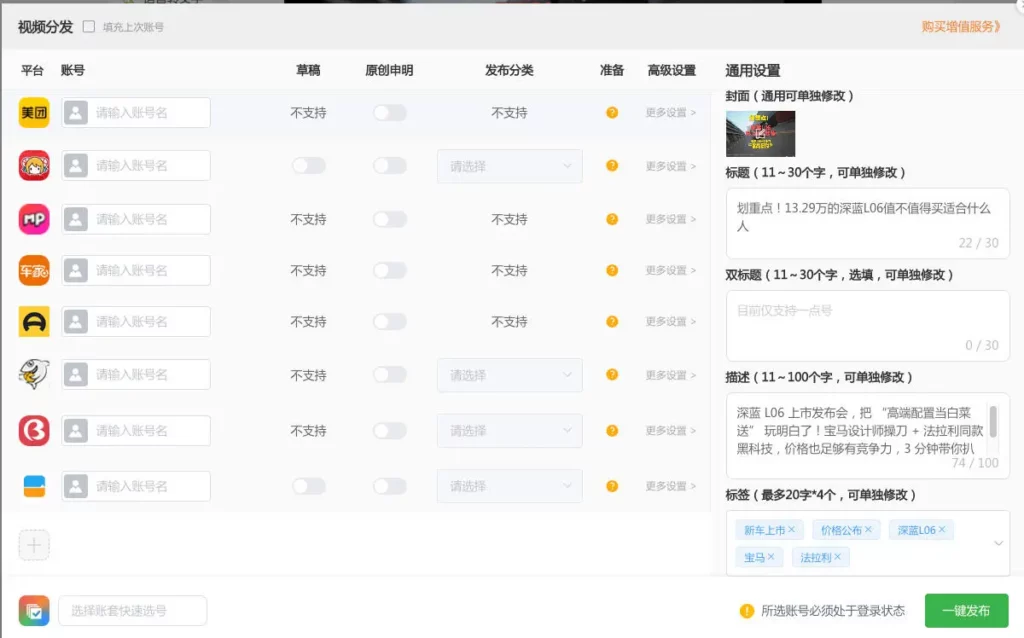
Task: Open the 购买增值服务 link
Action: click(x=960, y=27)
